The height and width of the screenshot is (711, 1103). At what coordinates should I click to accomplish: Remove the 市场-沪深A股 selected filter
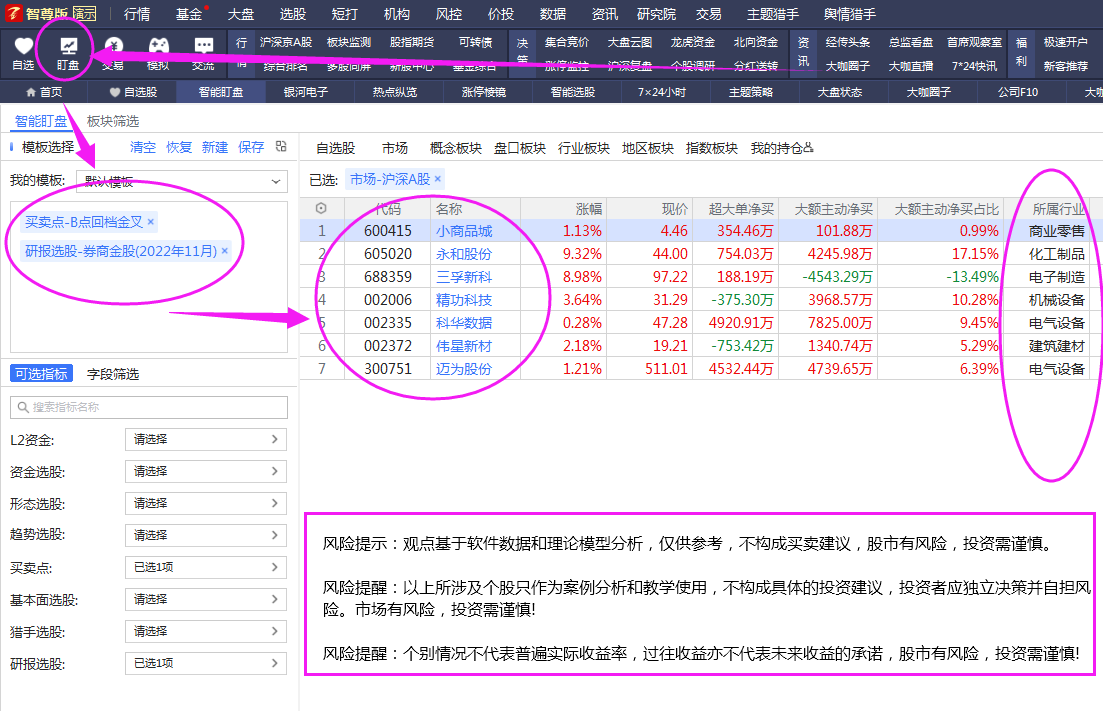(438, 179)
